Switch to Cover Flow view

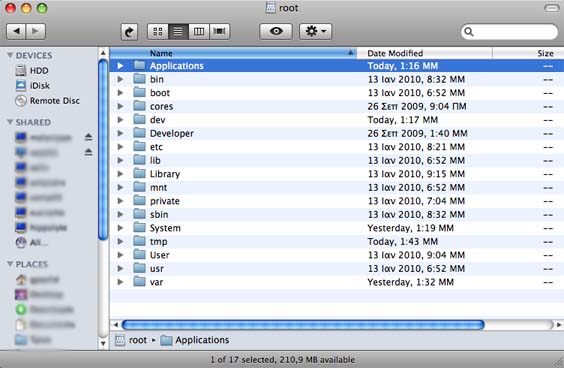(219, 32)
